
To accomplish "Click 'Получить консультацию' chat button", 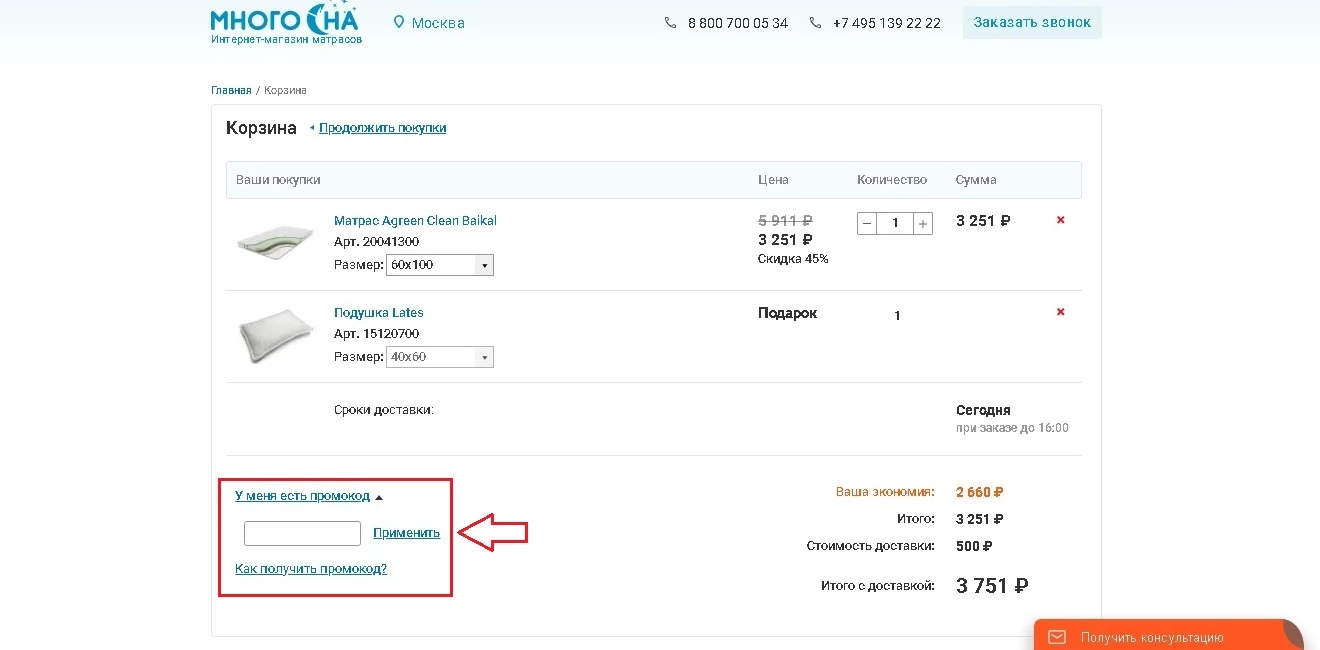I will [x=1168, y=634].
